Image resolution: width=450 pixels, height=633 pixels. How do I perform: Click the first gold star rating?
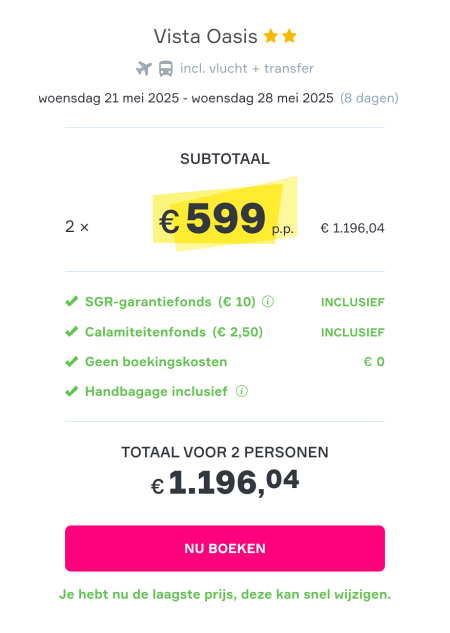click(x=271, y=36)
